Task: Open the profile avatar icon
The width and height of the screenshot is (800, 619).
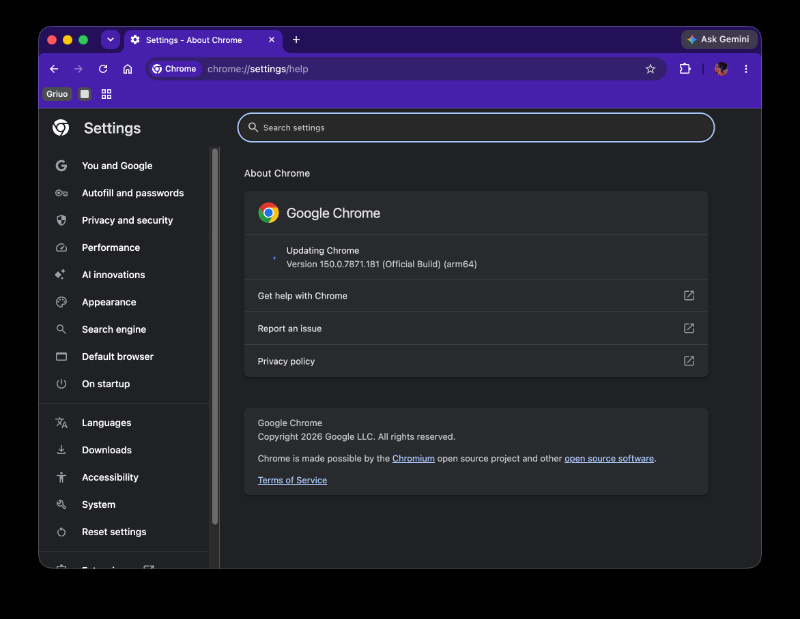Action: pos(721,69)
